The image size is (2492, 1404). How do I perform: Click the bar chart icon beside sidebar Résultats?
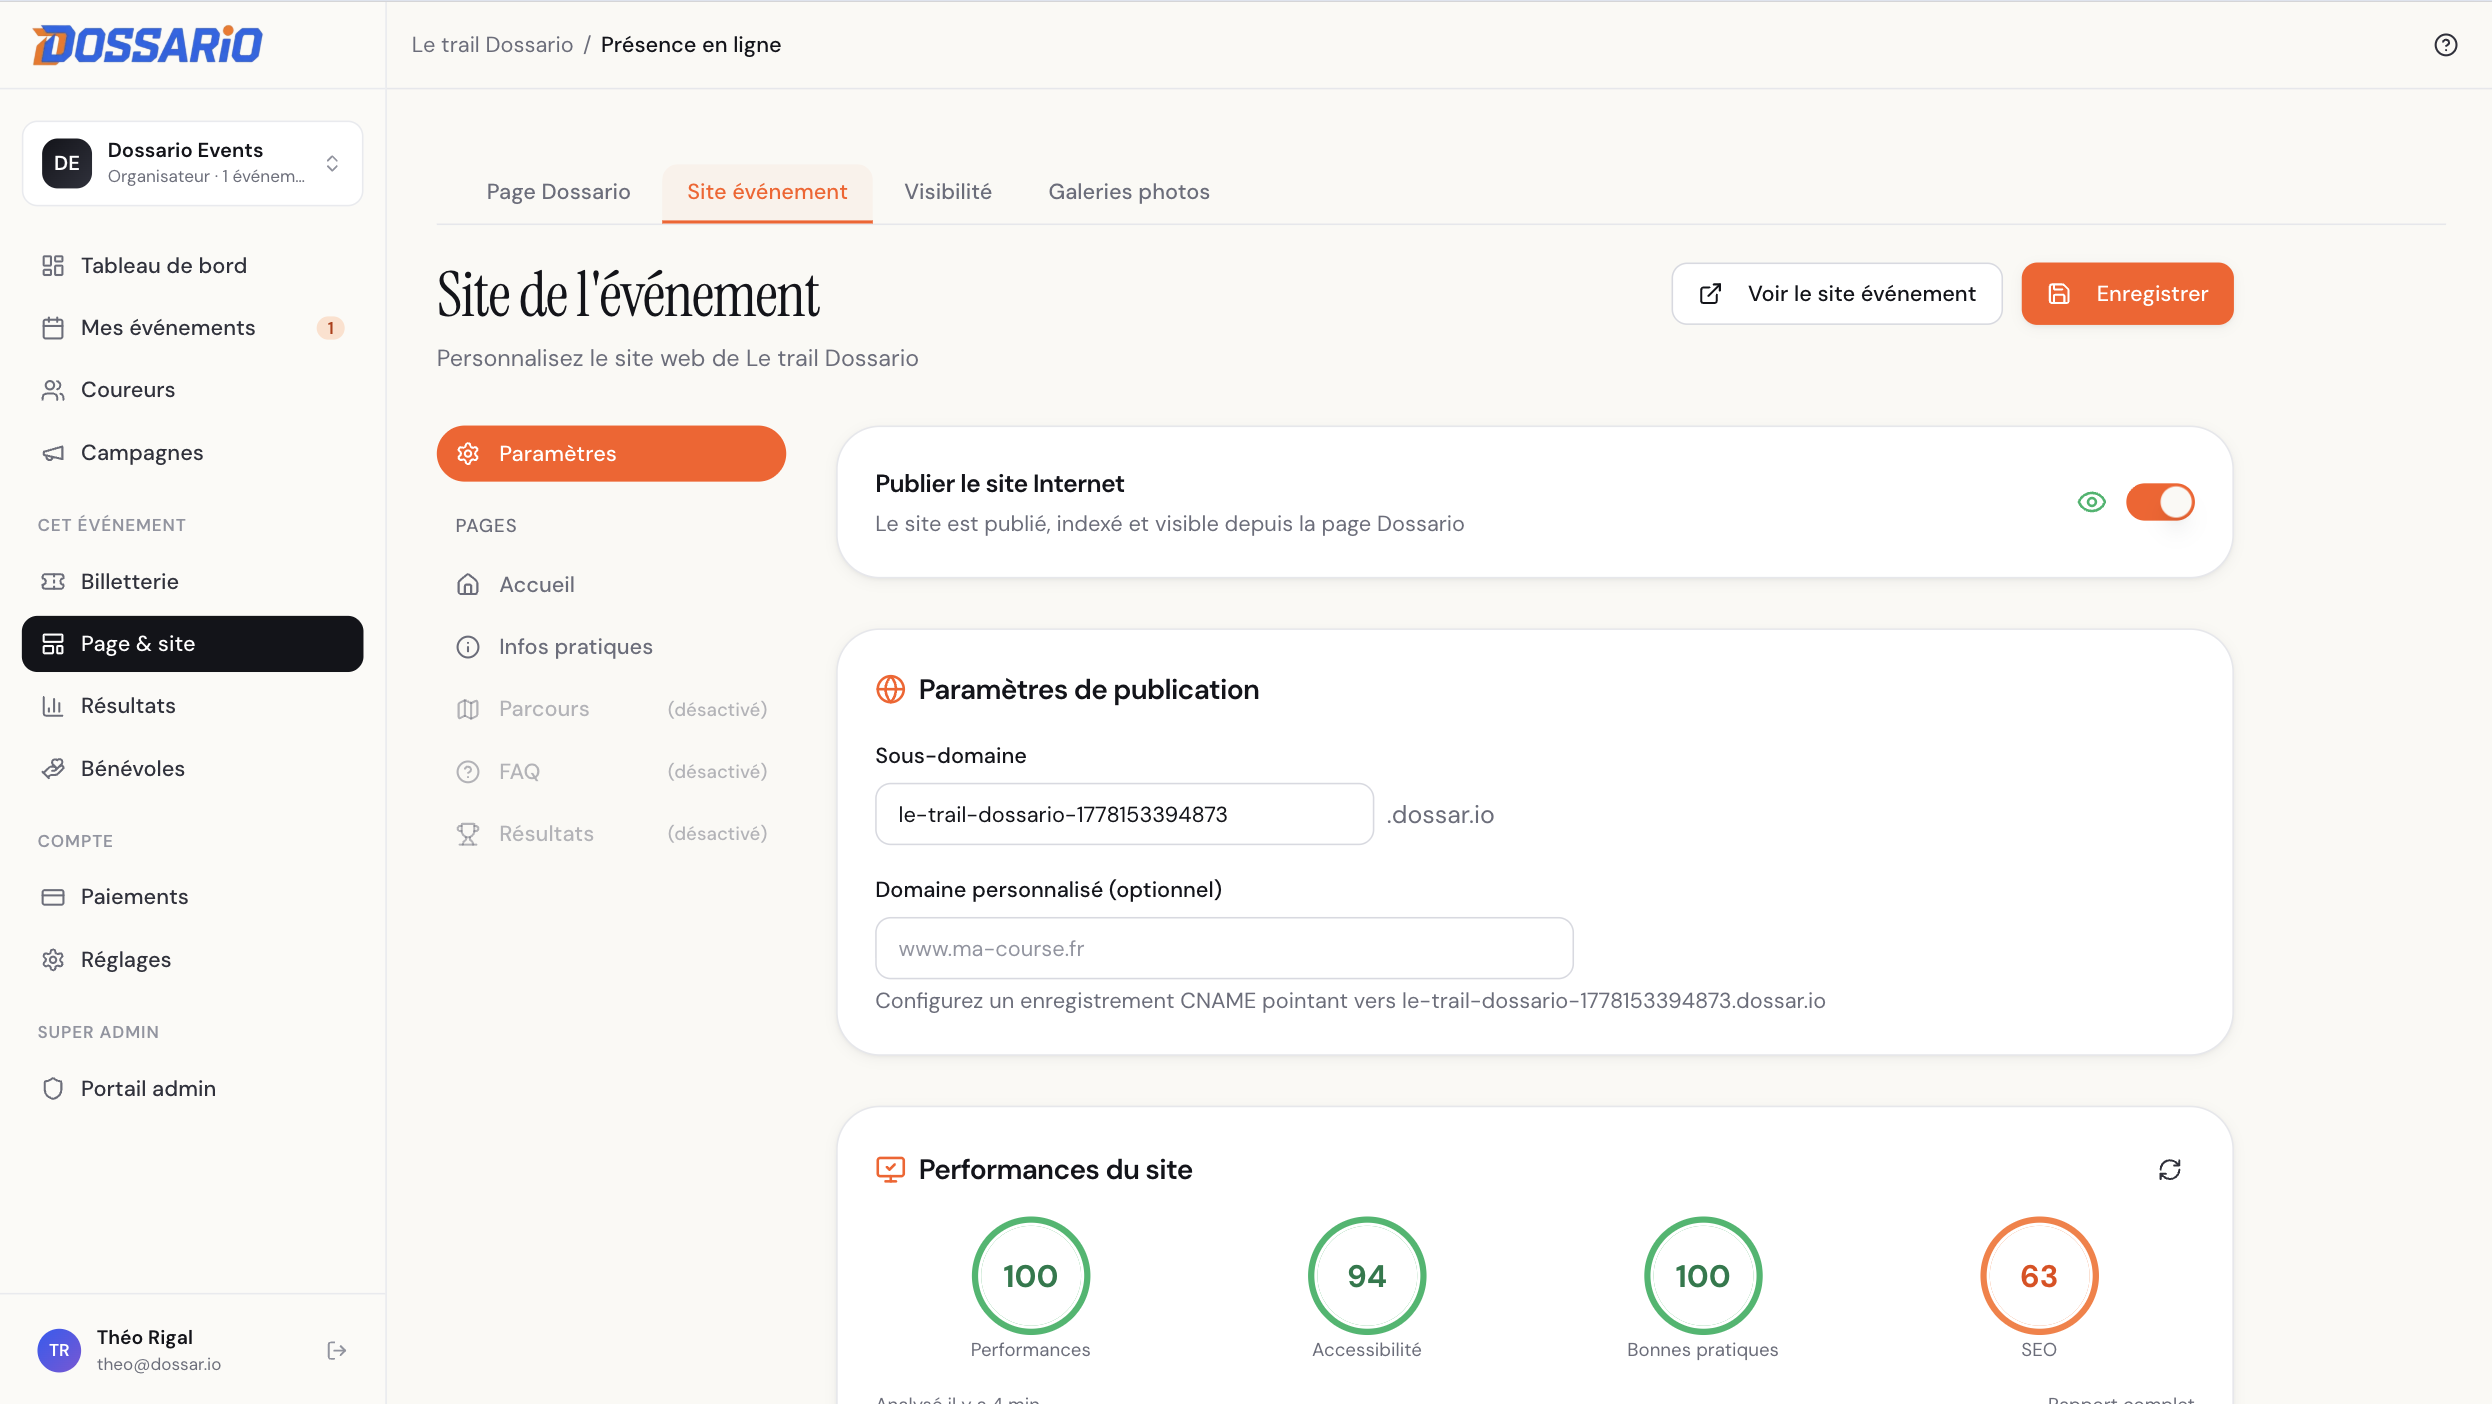[53, 706]
